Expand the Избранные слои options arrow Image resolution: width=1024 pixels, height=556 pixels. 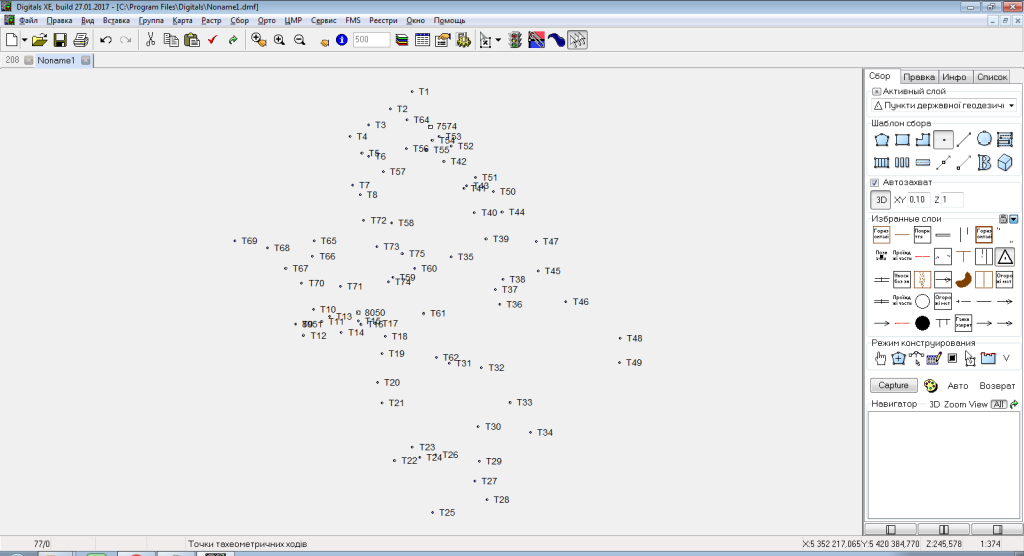point(1013,219)
